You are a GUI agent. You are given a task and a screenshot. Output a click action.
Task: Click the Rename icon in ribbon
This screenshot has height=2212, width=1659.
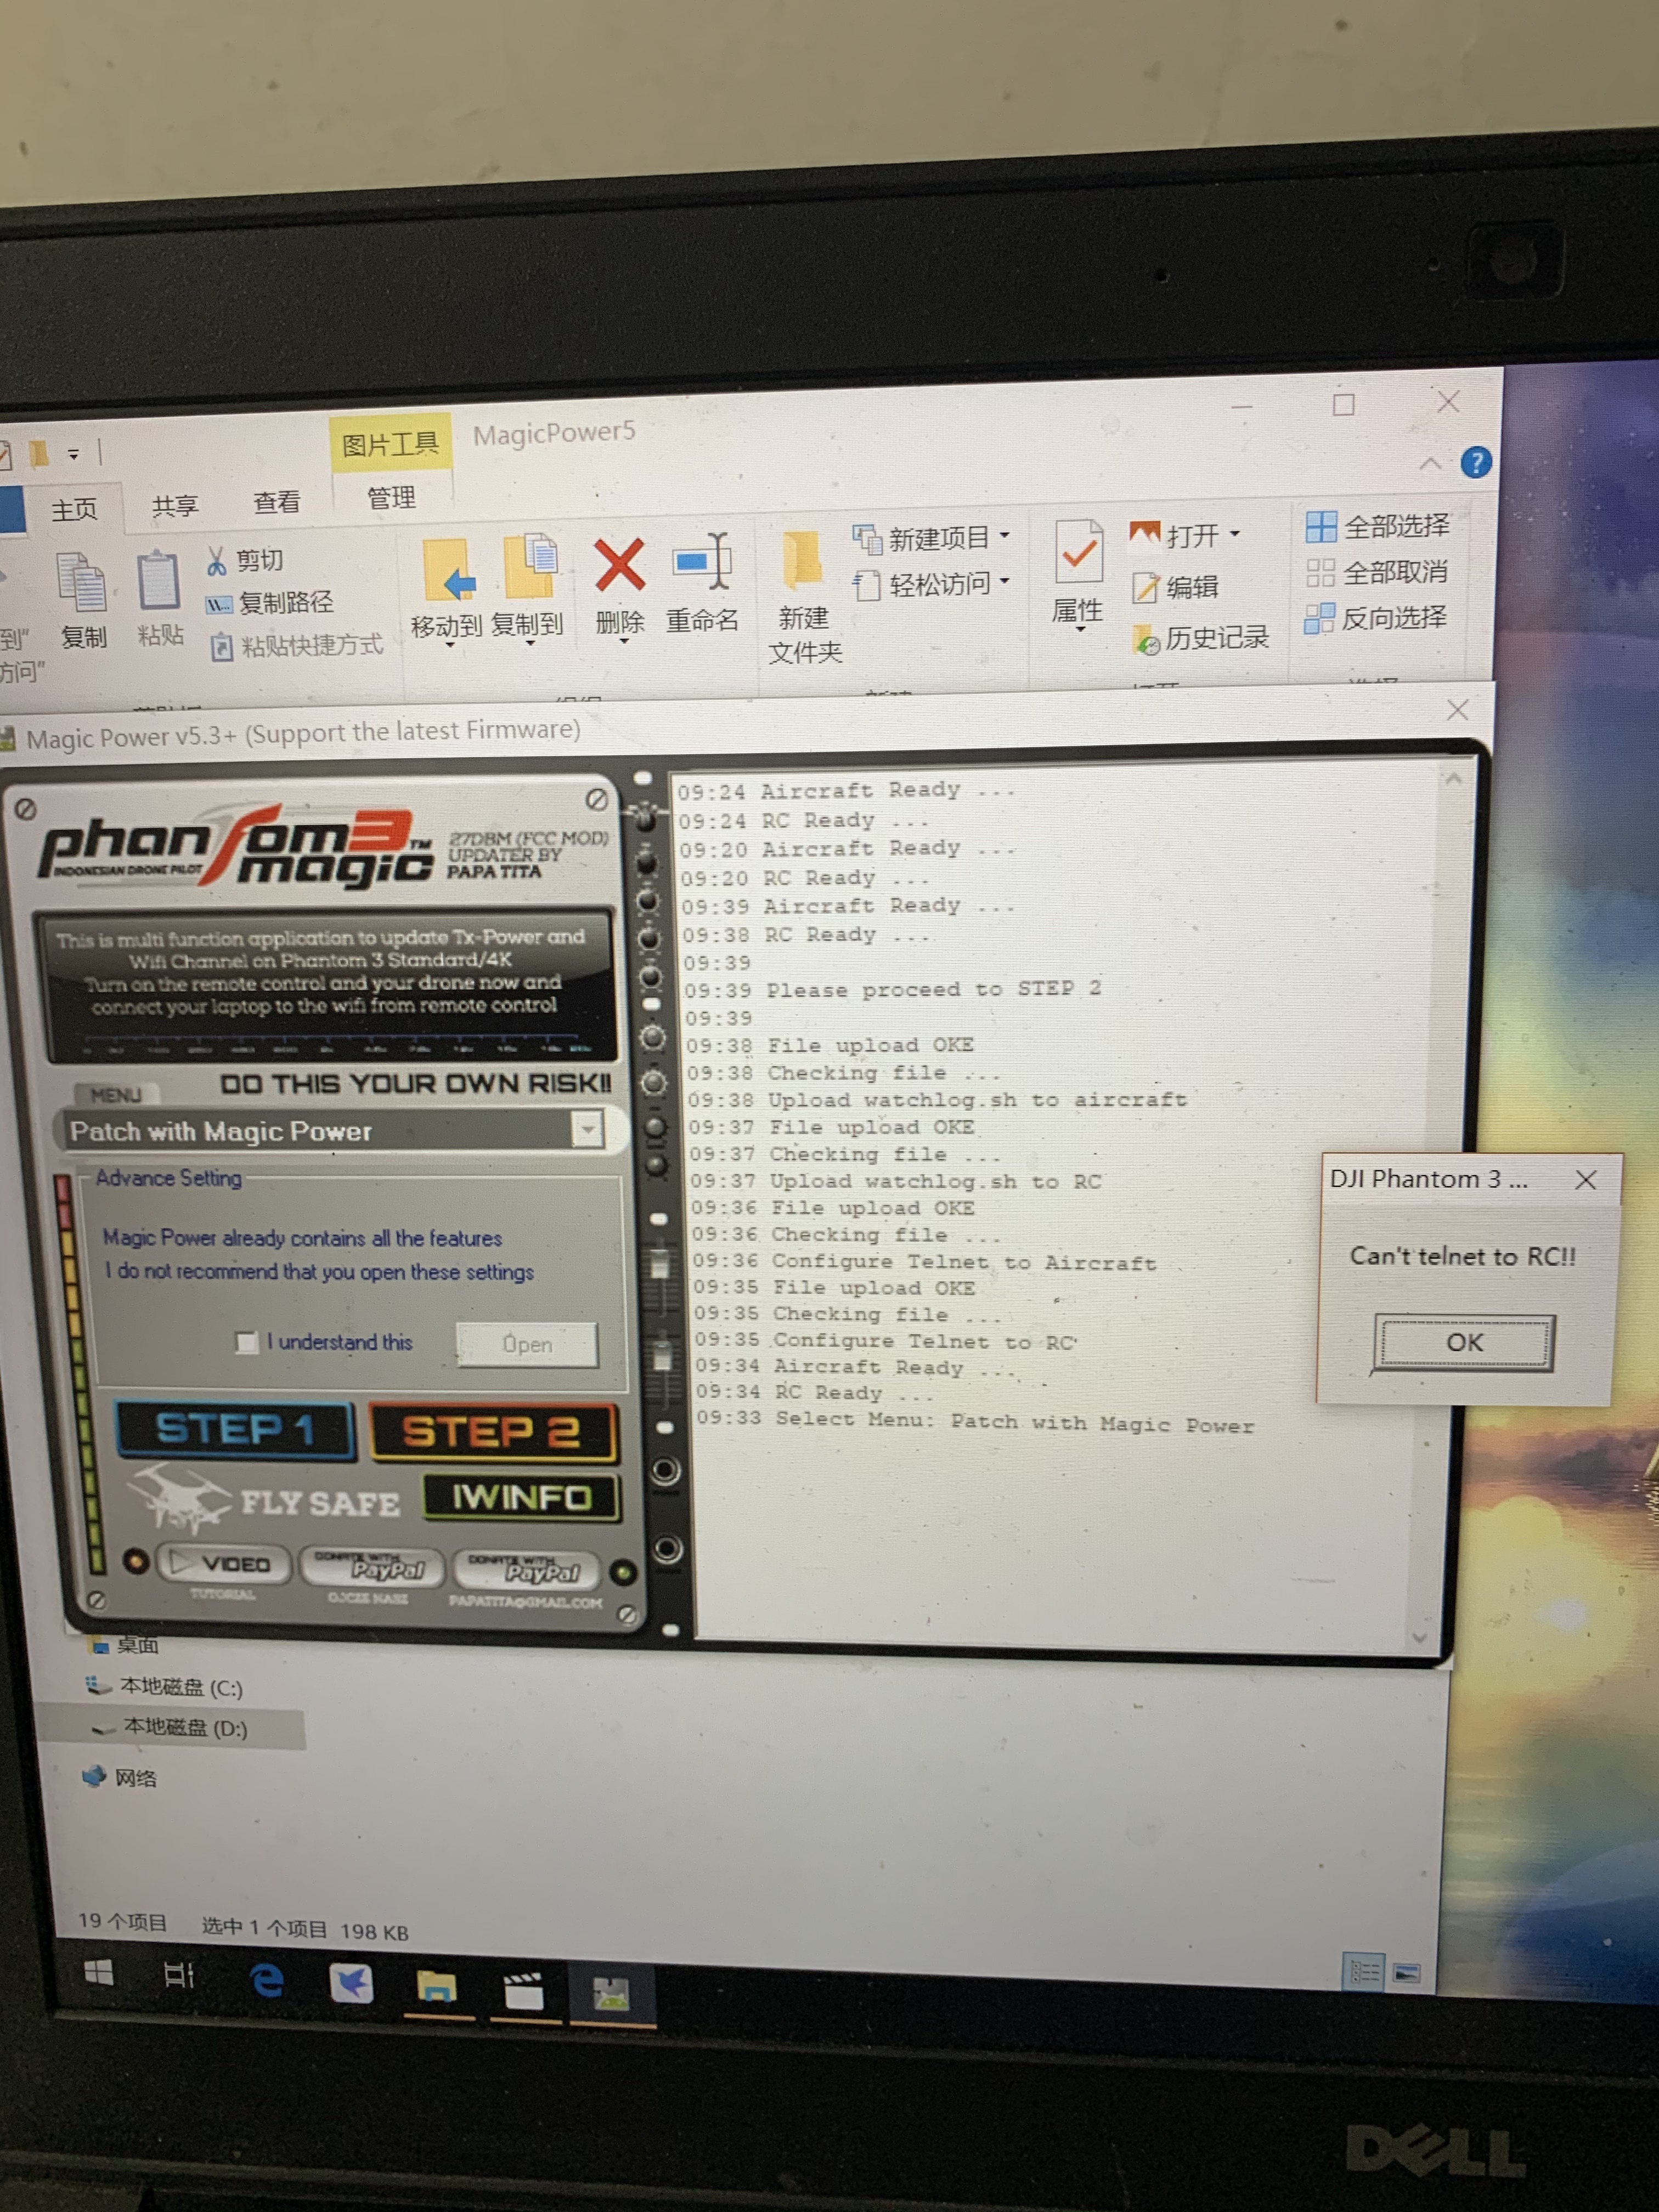[x=702, y=562]
